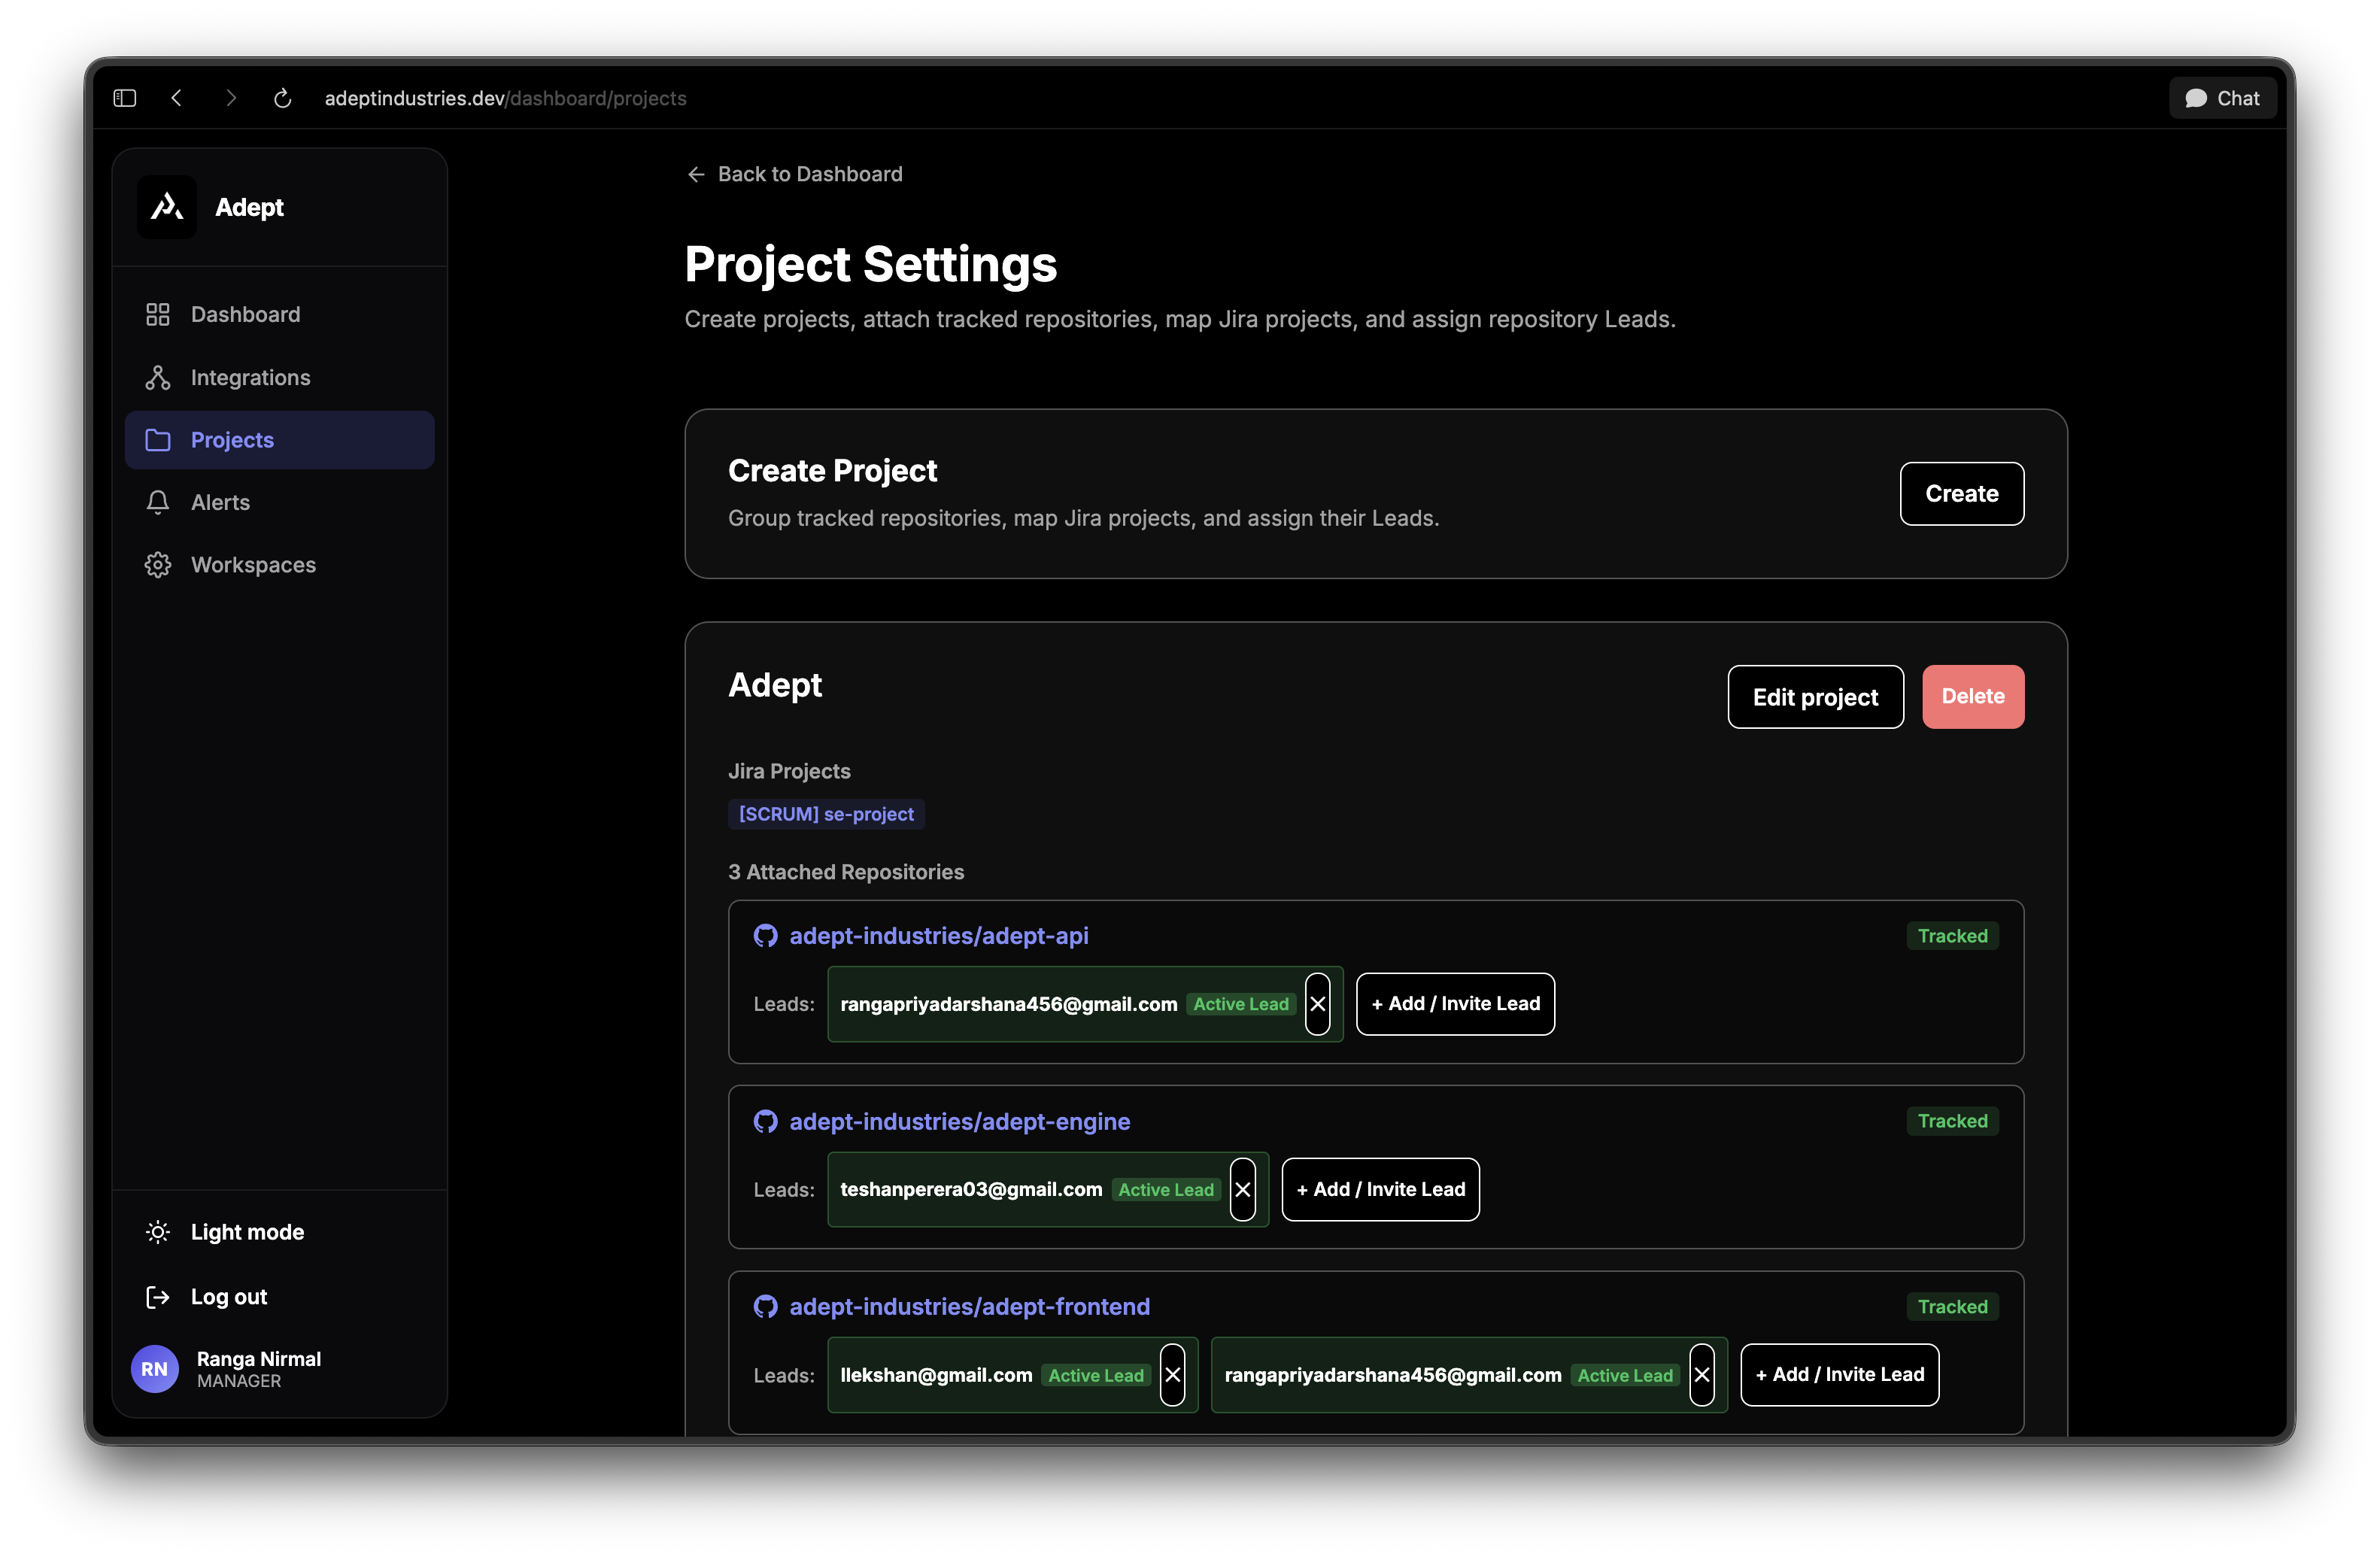This screenshot has height=1557, width=2380.
Task: Delete the Adept project
Action: (x=1972, y=697)
